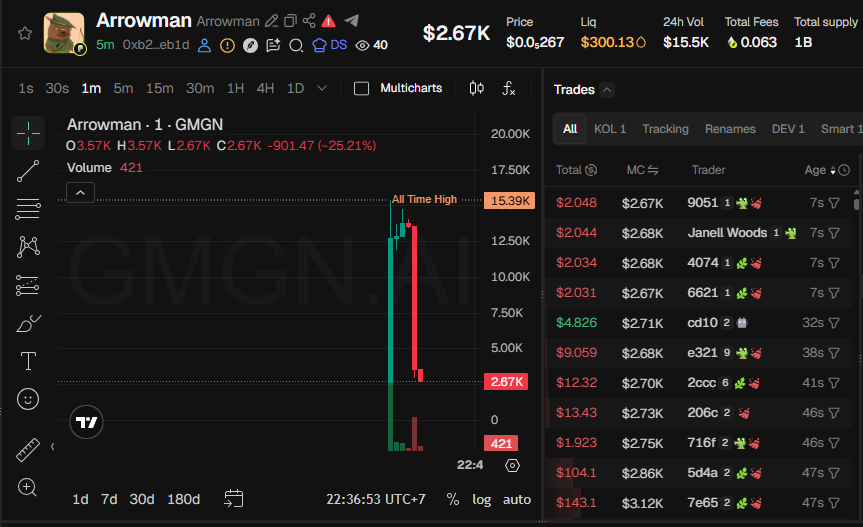Open the Telegram paper-plane icon
Screen dimensions: 863x527
coord(351,21)
